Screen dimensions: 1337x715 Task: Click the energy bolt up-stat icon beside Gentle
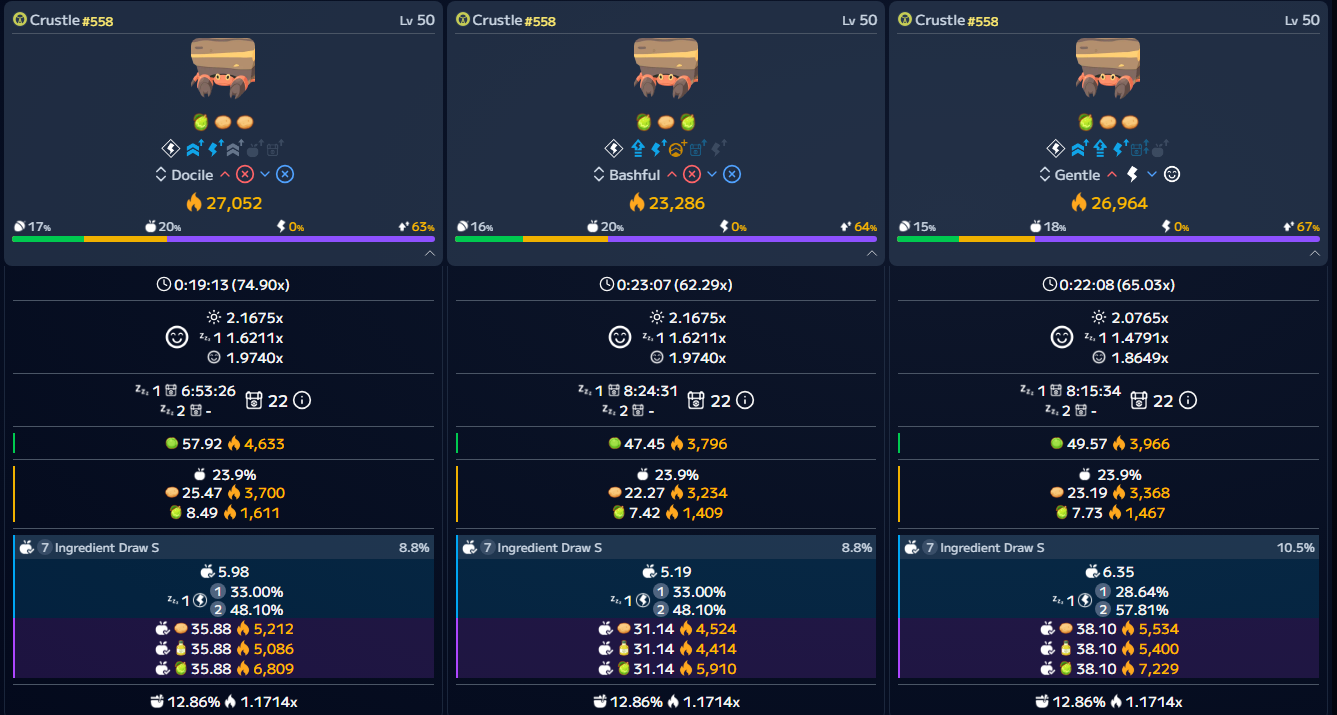[1132, 175]
